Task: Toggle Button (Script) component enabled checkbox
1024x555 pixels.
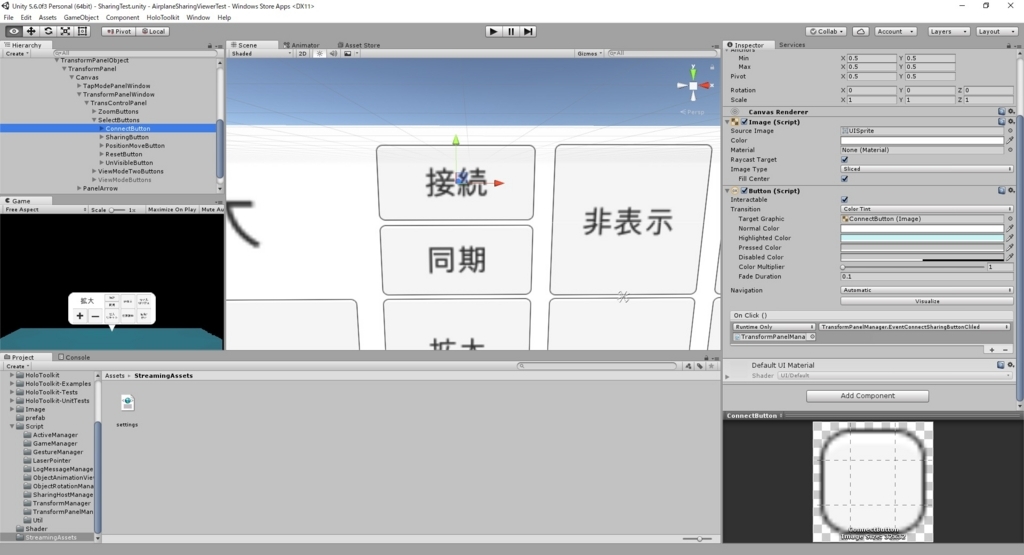Action: click(x=744, y=191)
